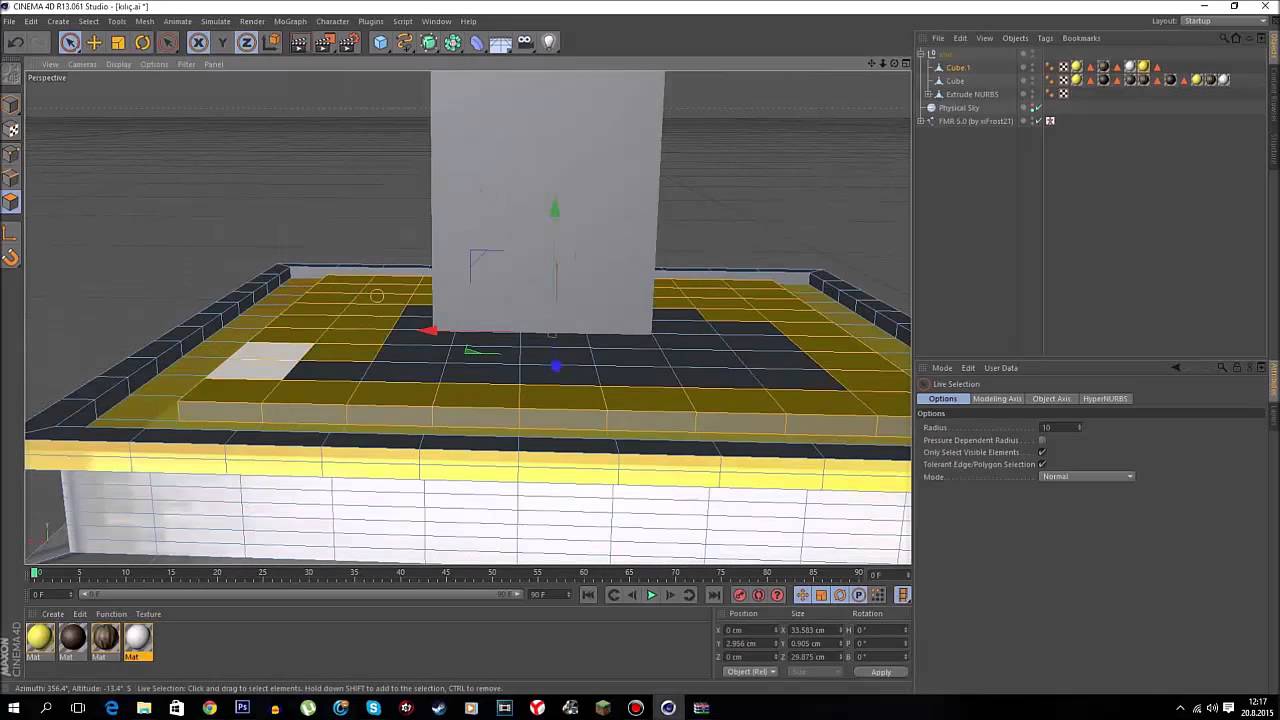Viewport: 1280px width, 720px height.
Task: Toggle X-axis lock
Action: pyautogui.click(x=198, y=42)
